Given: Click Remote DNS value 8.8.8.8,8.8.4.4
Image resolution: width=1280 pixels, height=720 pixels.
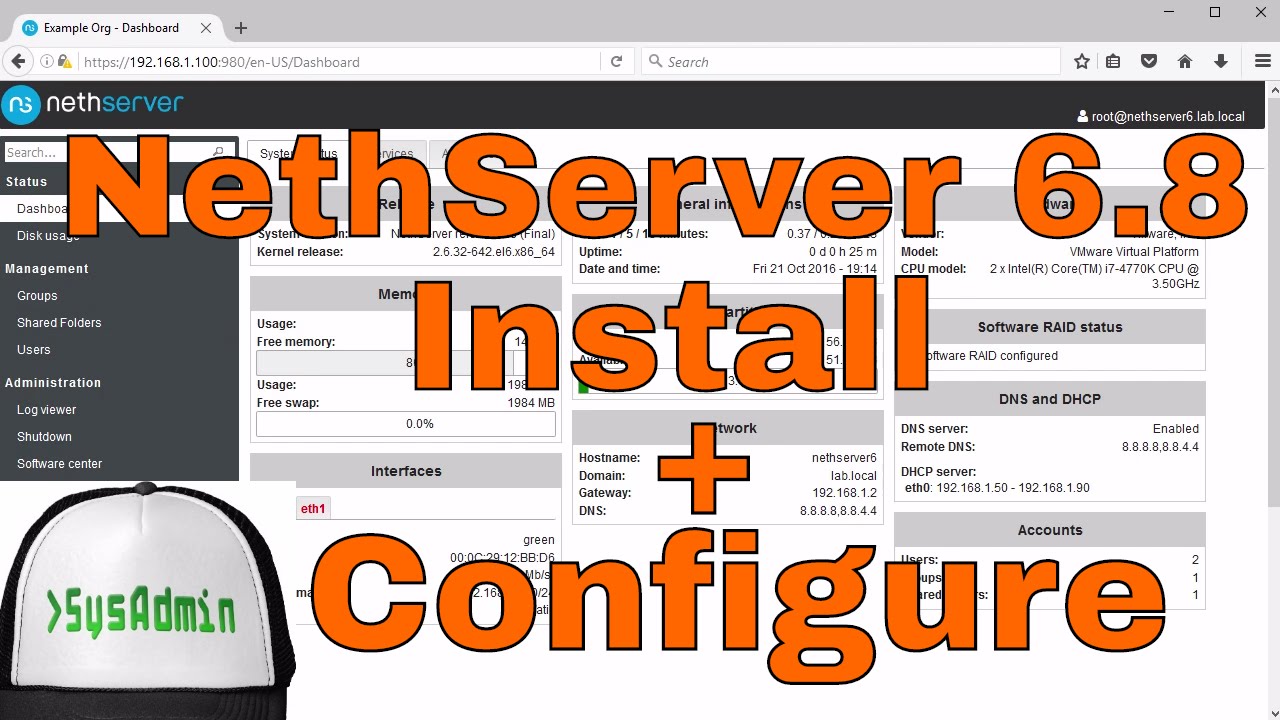Looking at the screenshot, I should (1160, 447).
